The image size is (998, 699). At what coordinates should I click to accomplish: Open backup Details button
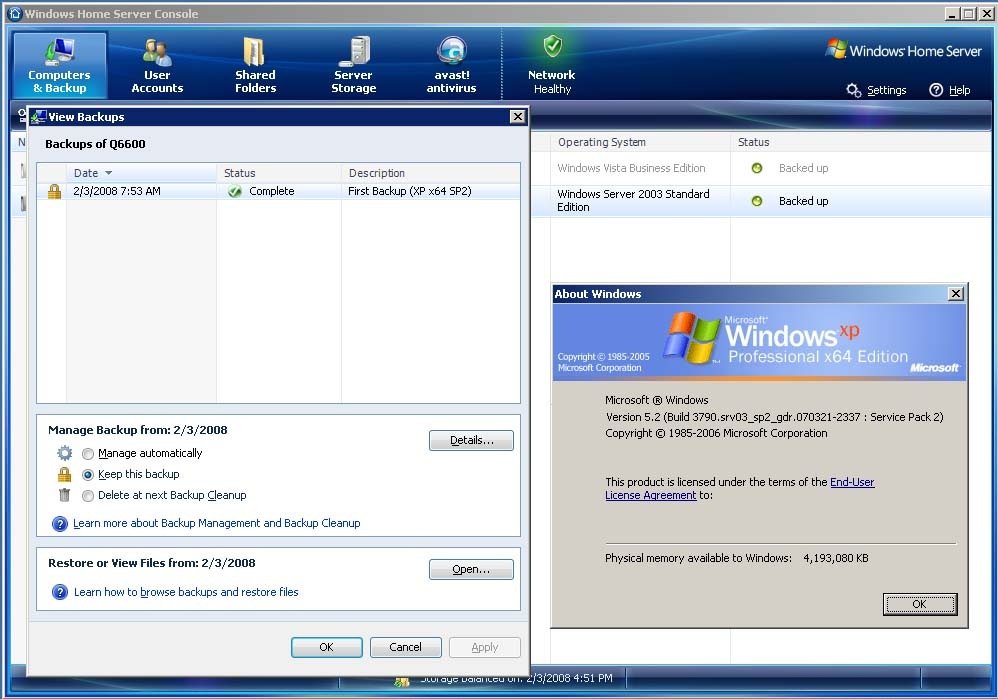(471, 441)
